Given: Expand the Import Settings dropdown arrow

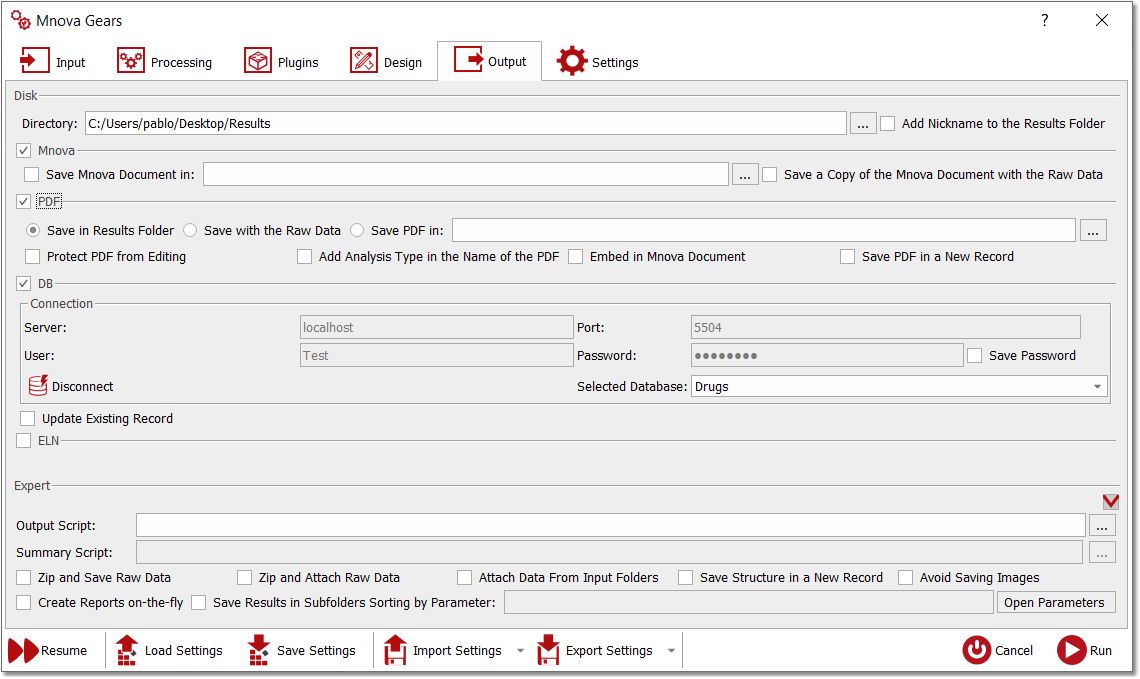Looking at the screenshot, I should point(520,651).
